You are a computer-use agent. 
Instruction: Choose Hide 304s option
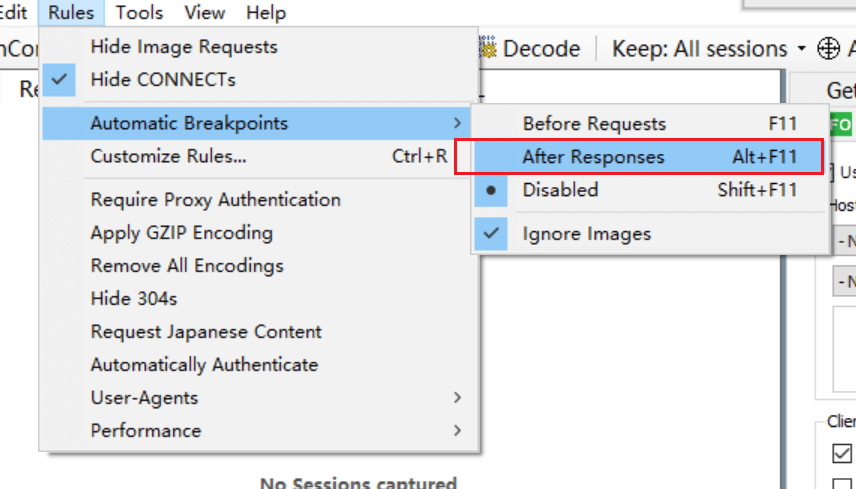pos(129,299)
